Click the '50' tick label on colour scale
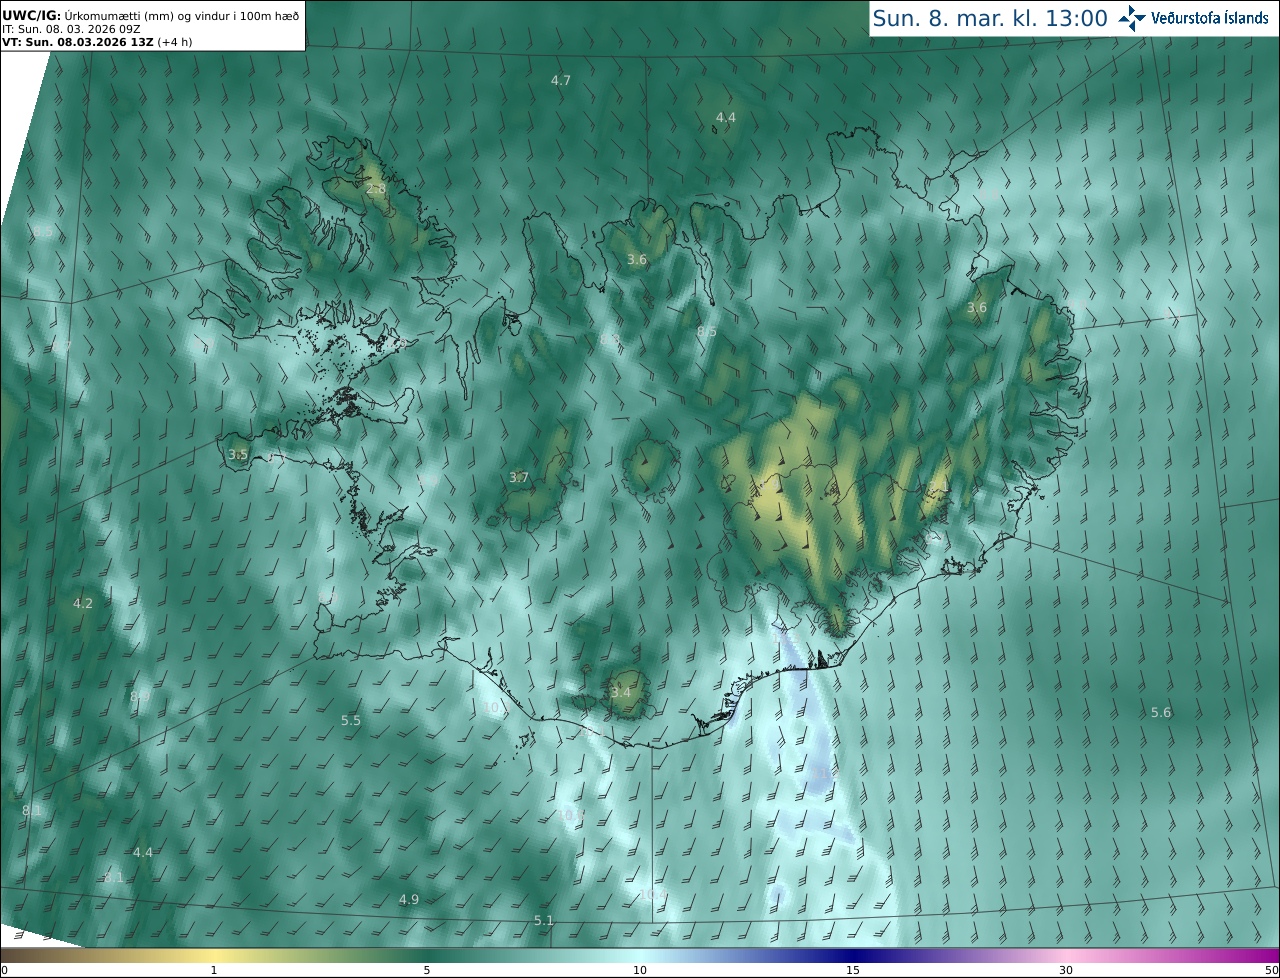The width and height of the screenshot is (1280, 978). [x=1272, y=970]
